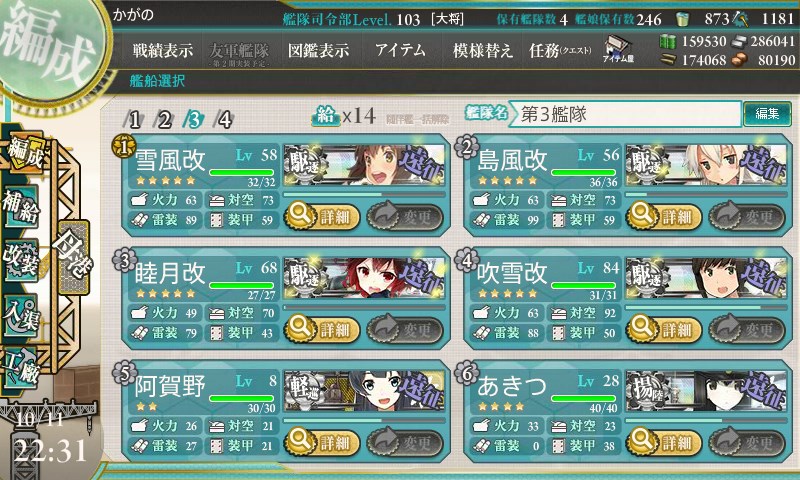The width and height of the screenshot is (800, 480).
Task: Click 詳細 details button for 雪風改
Action: 322,217
